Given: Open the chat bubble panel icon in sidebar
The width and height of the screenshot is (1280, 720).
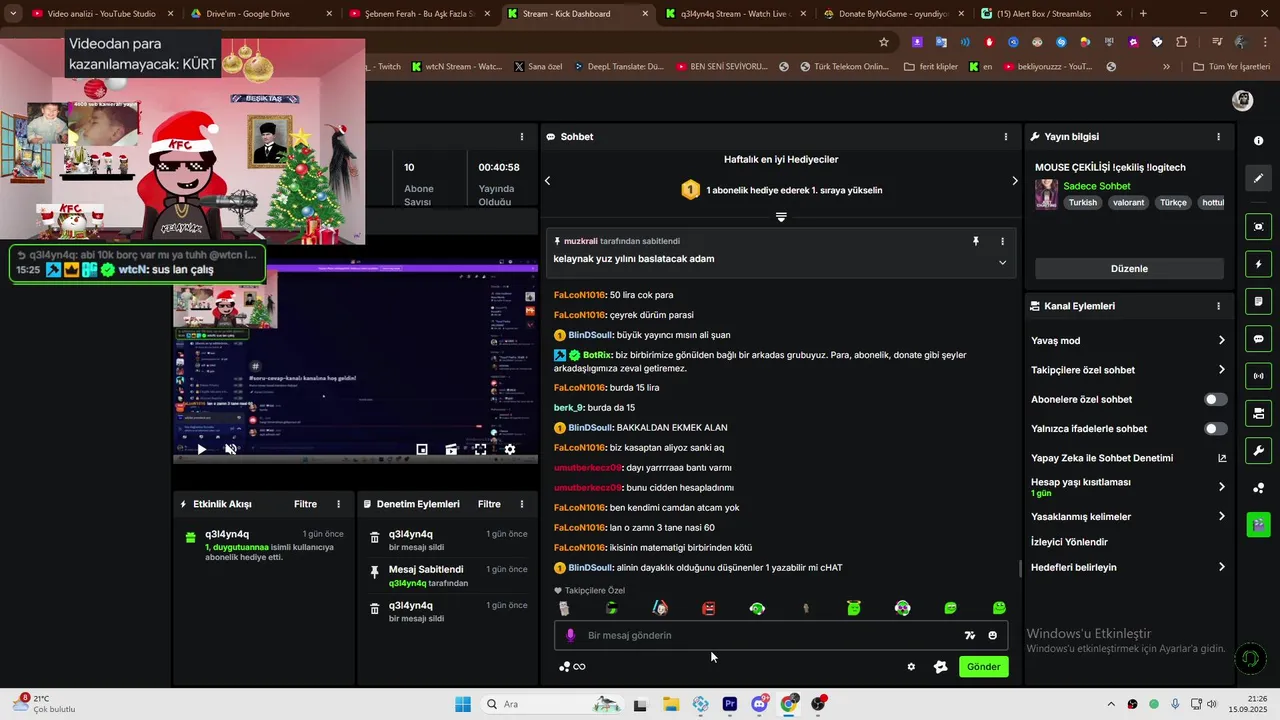Looking at the screenshot, I should point(1259,339).
